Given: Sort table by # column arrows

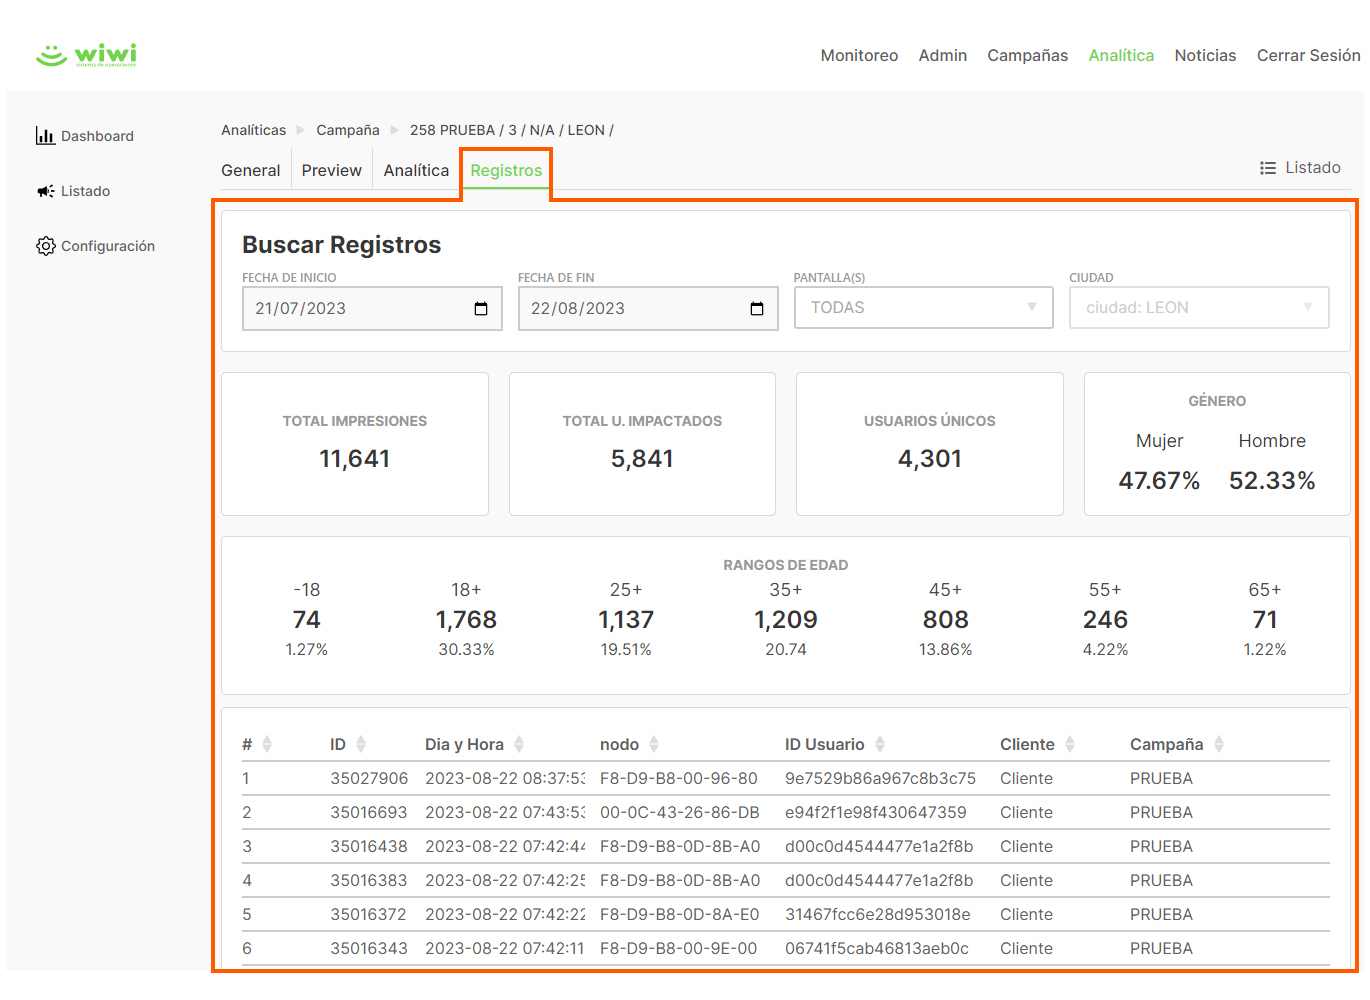Looking at the screenshot, I should click(x=267, y=744).
